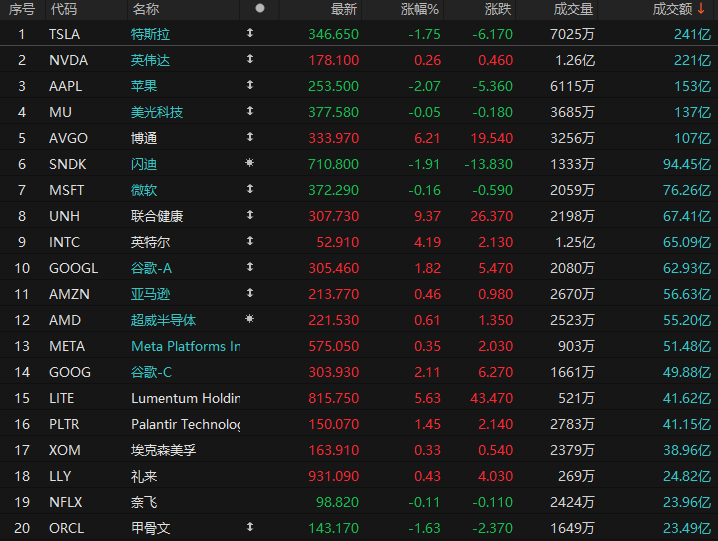Select the Palantir Technologies name cell
This screenshot has width=718, height=541.
(x=185, y=424)
